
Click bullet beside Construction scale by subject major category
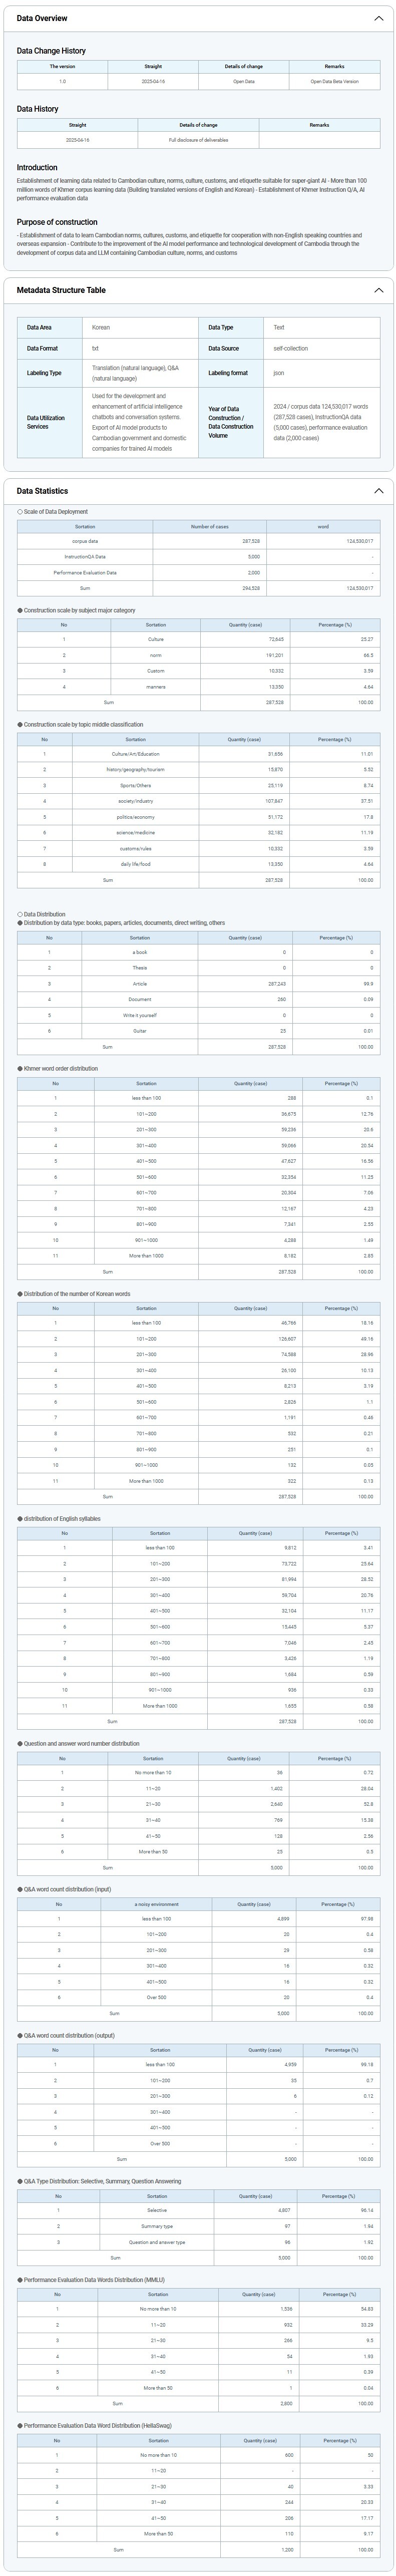20,610
